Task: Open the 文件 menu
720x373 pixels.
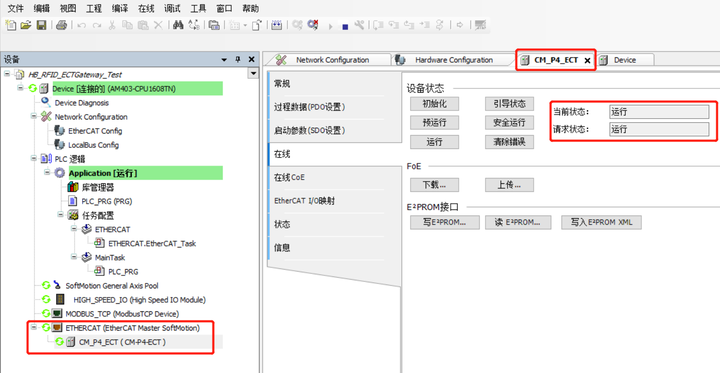Action: click(x=16, y=8)
